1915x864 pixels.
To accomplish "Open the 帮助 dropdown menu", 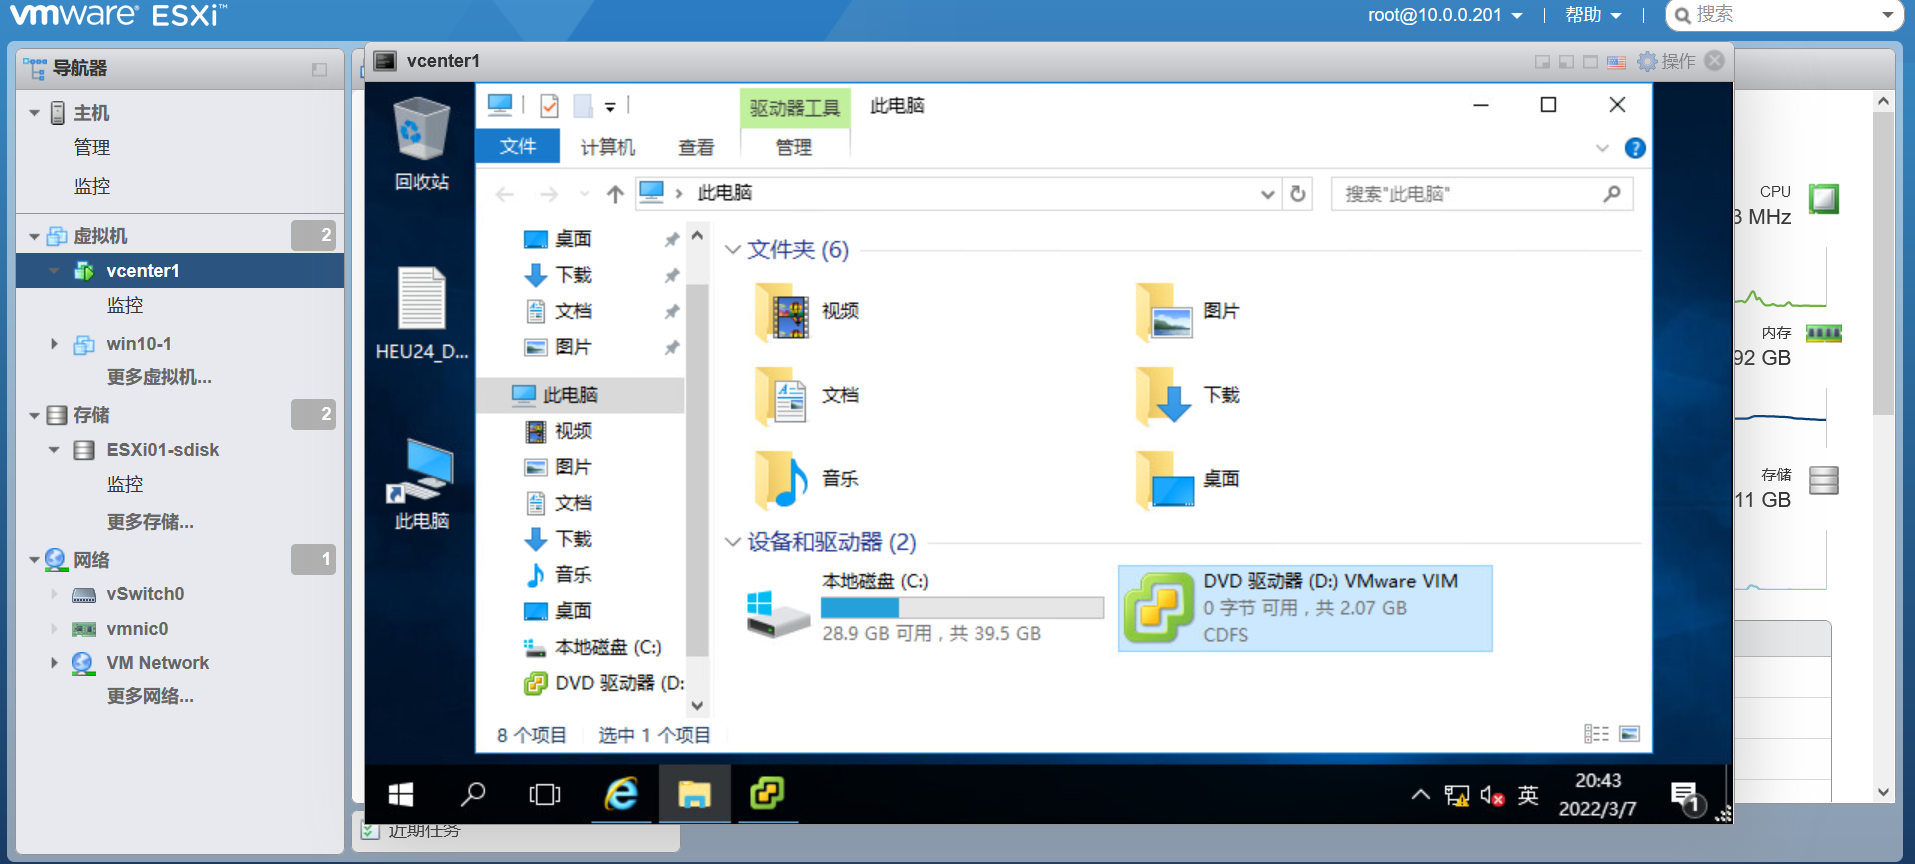I will point(1593,15).
